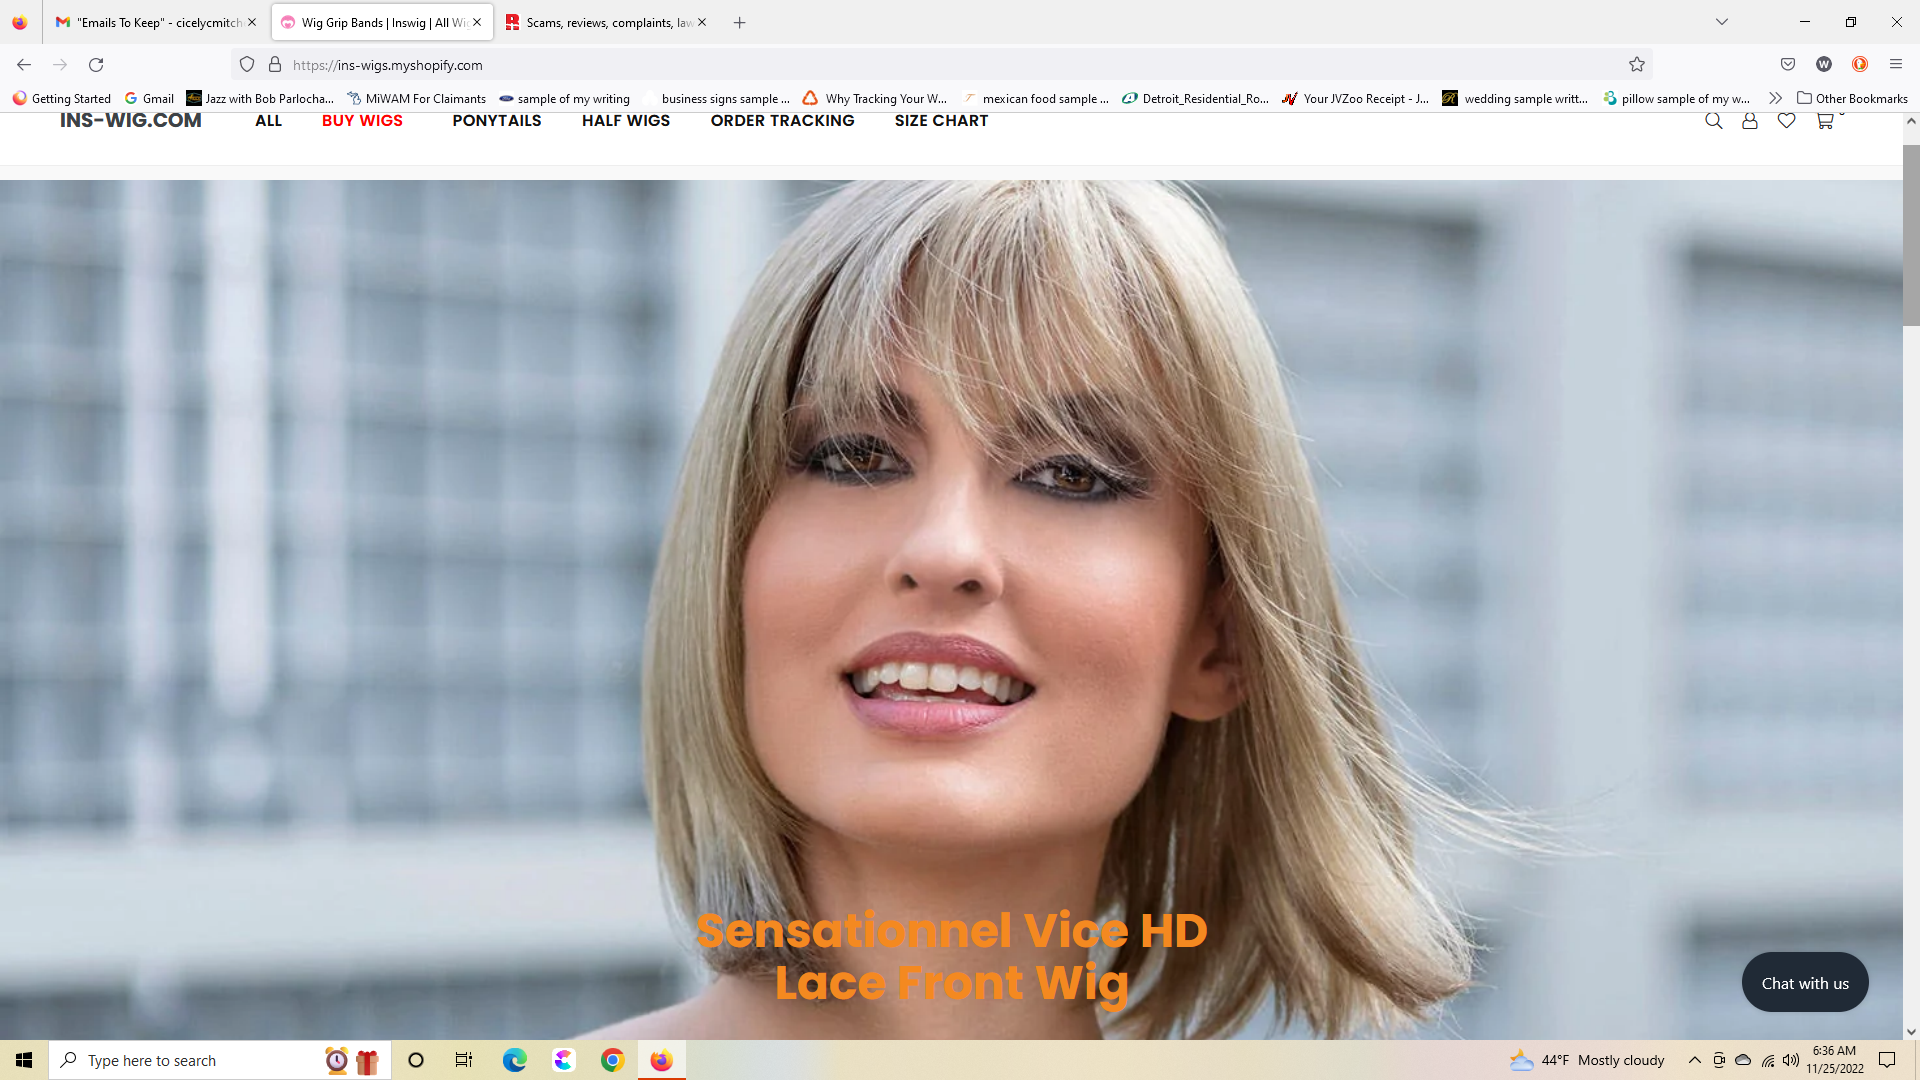Open the account user icon
Image resolution: width=1920 pixels, height=1080 pixels.
(1749, 121)
